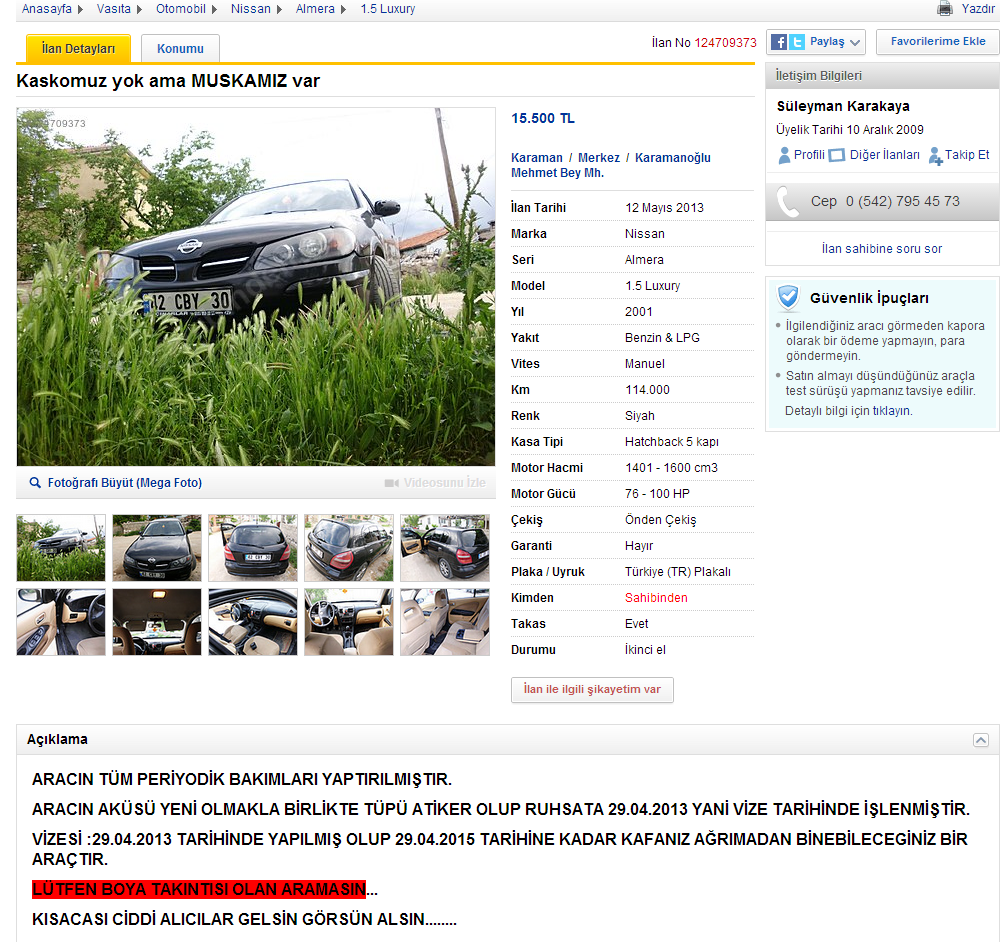Click the magnifier icon beside Fotoğrafı Büyüt
1005x942 pixels.
pyautogui.click(x=35, y=483)
